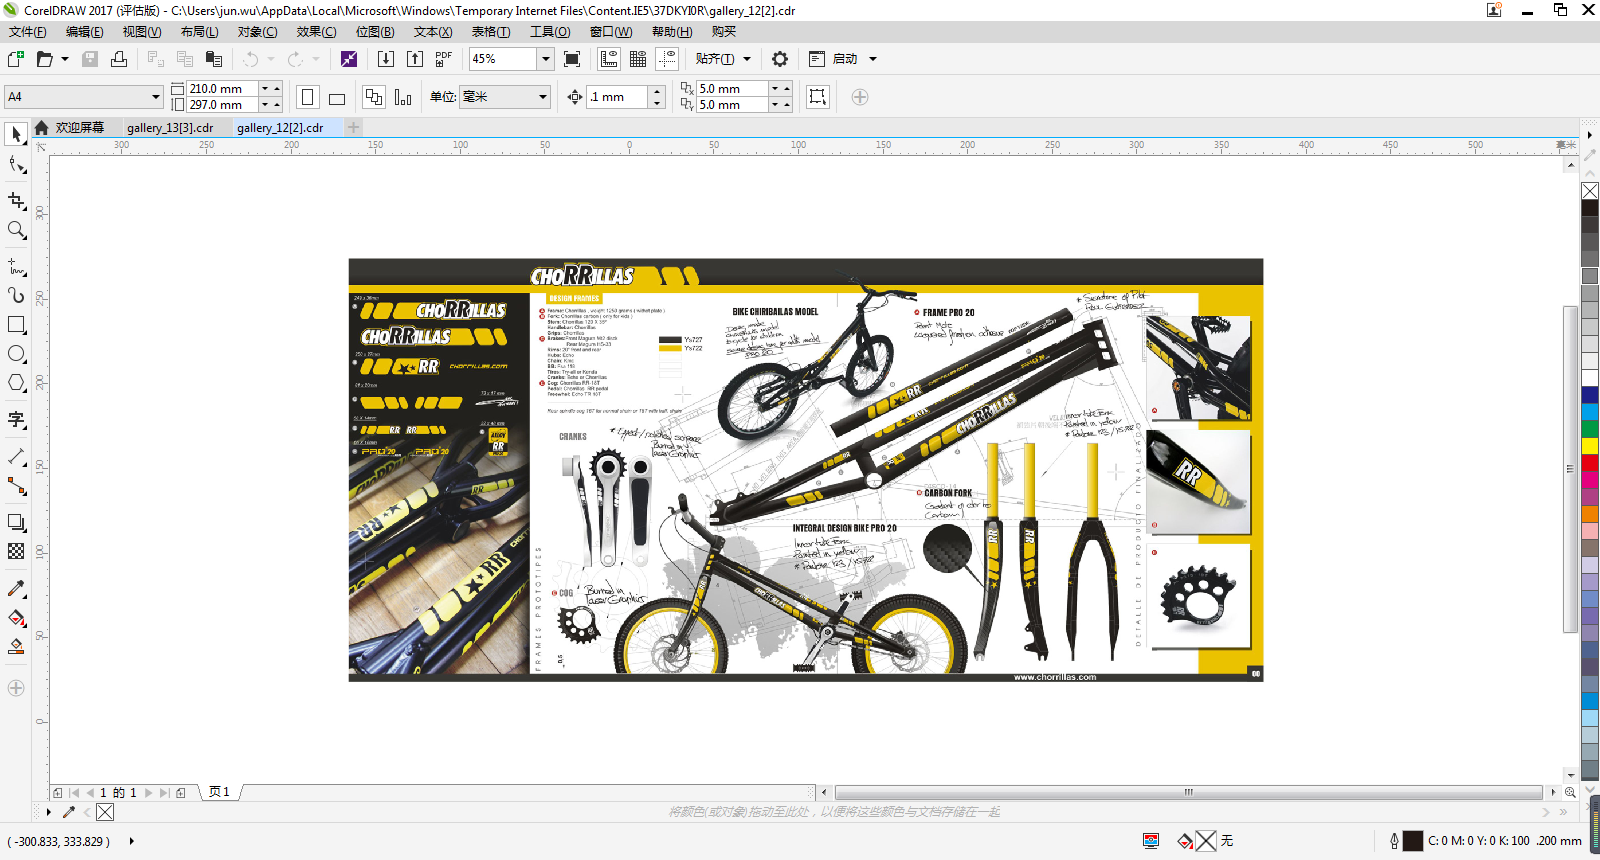Toggle Treat All Objects as Filled
Image resolution: width=1600 pixels, height=860 pixels.
pos(818,97)
